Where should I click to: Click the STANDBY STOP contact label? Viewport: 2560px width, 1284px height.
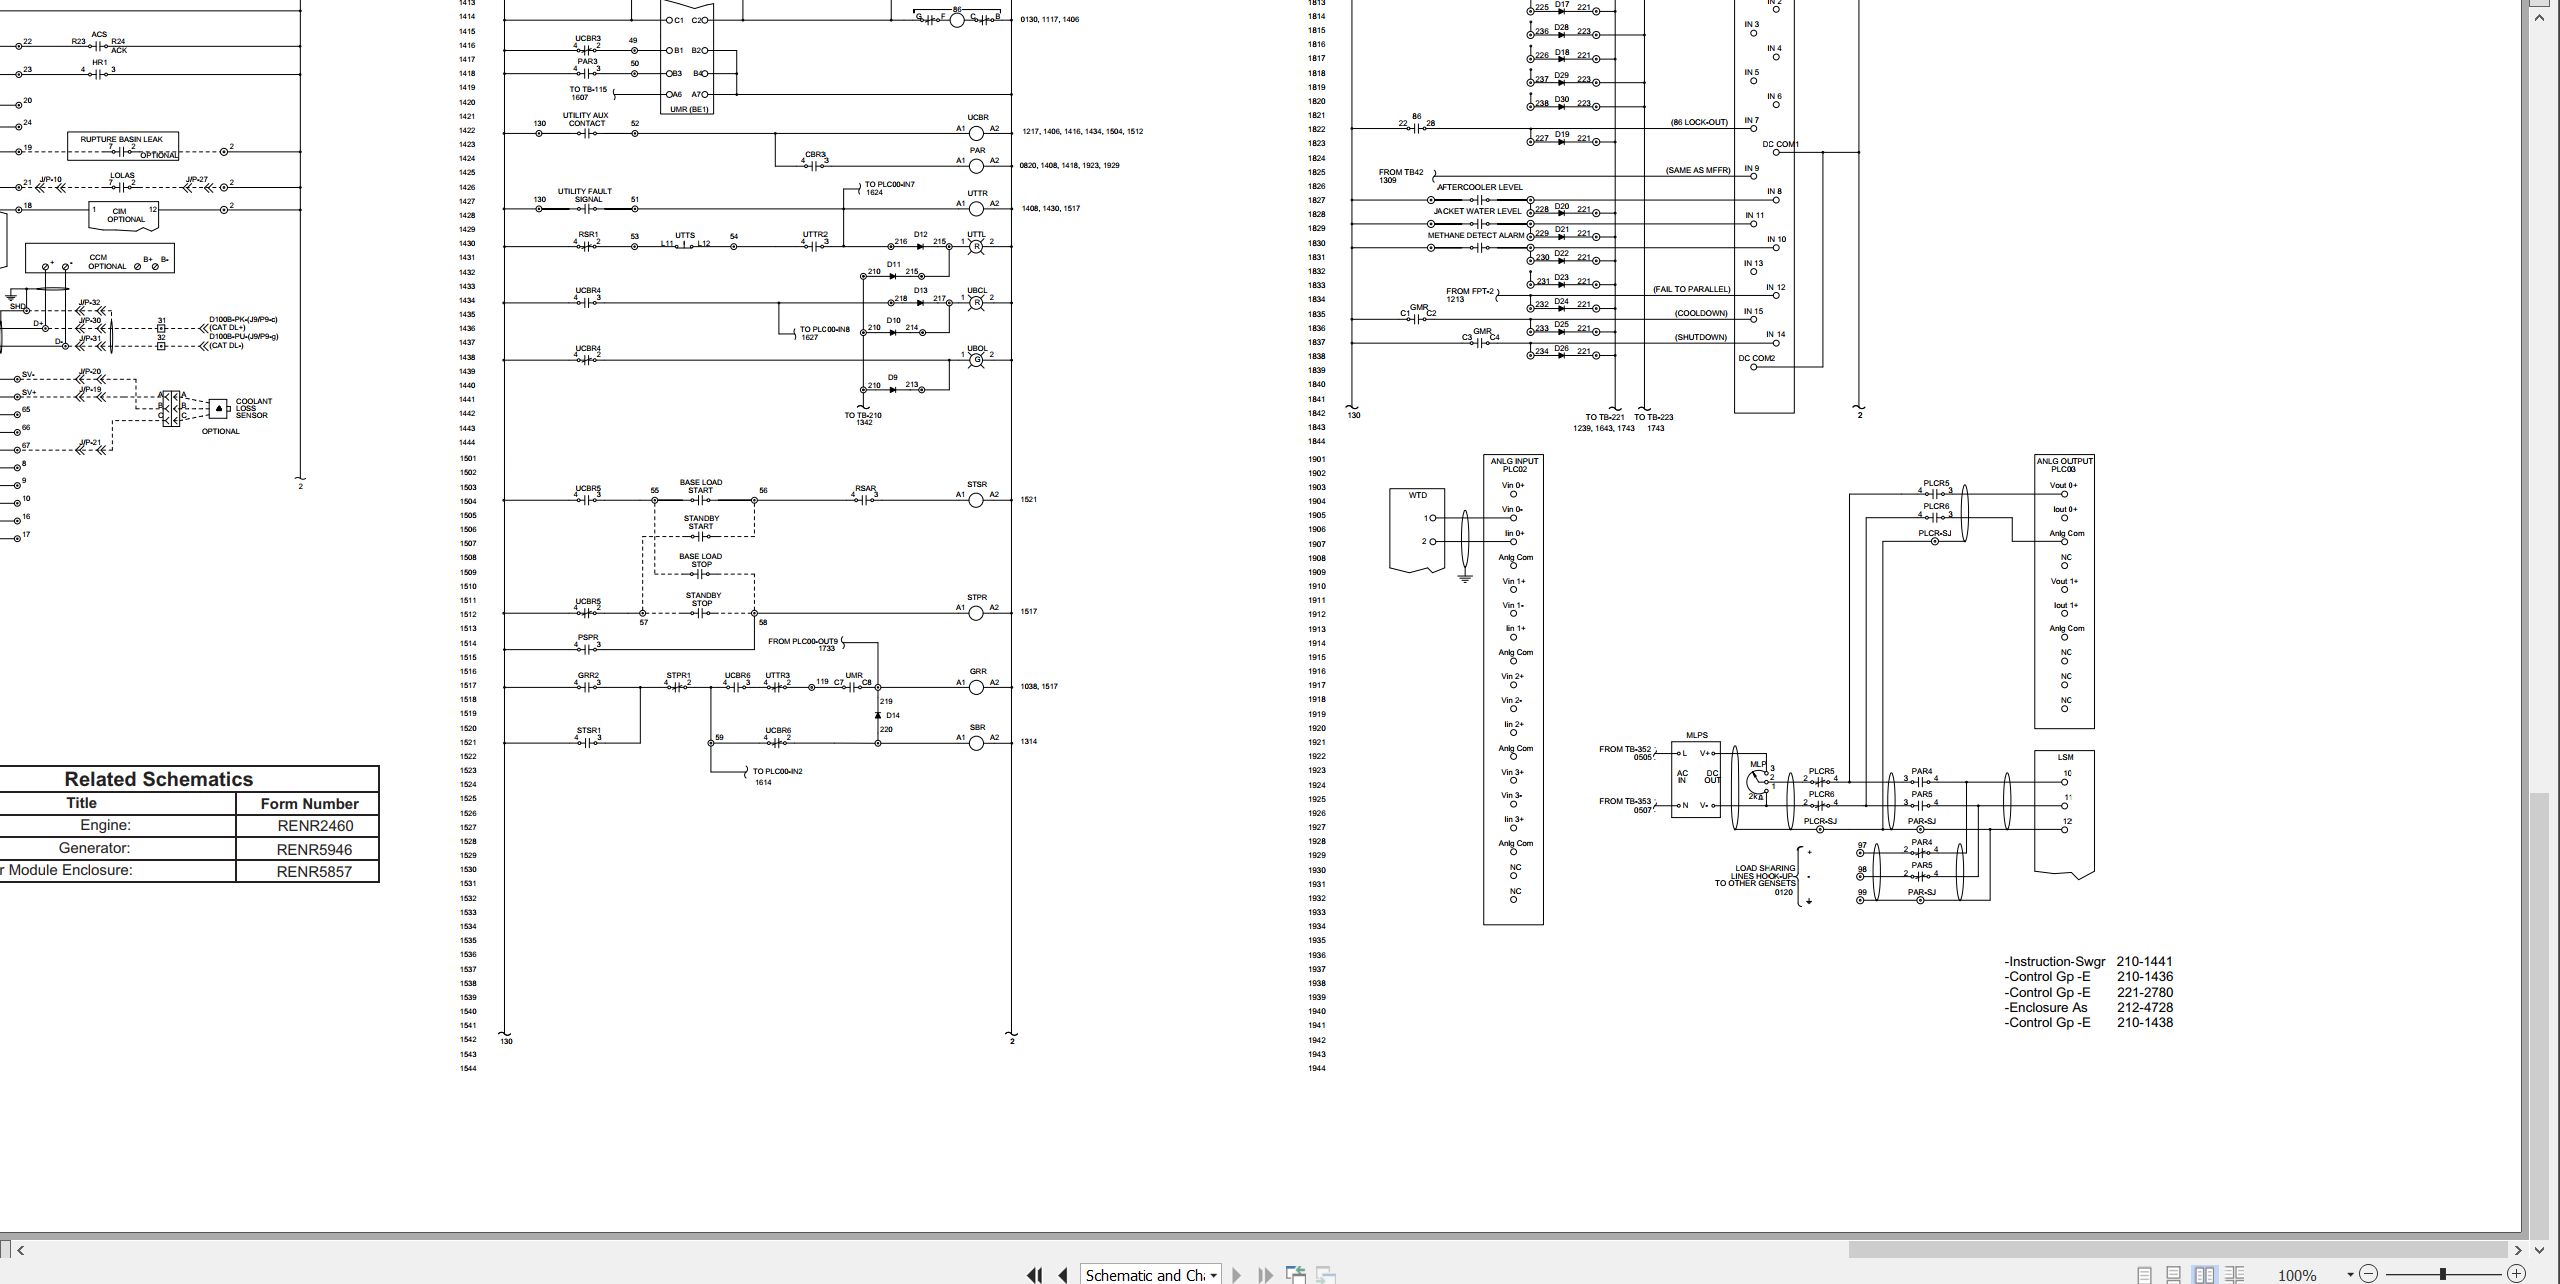[702, 599]
